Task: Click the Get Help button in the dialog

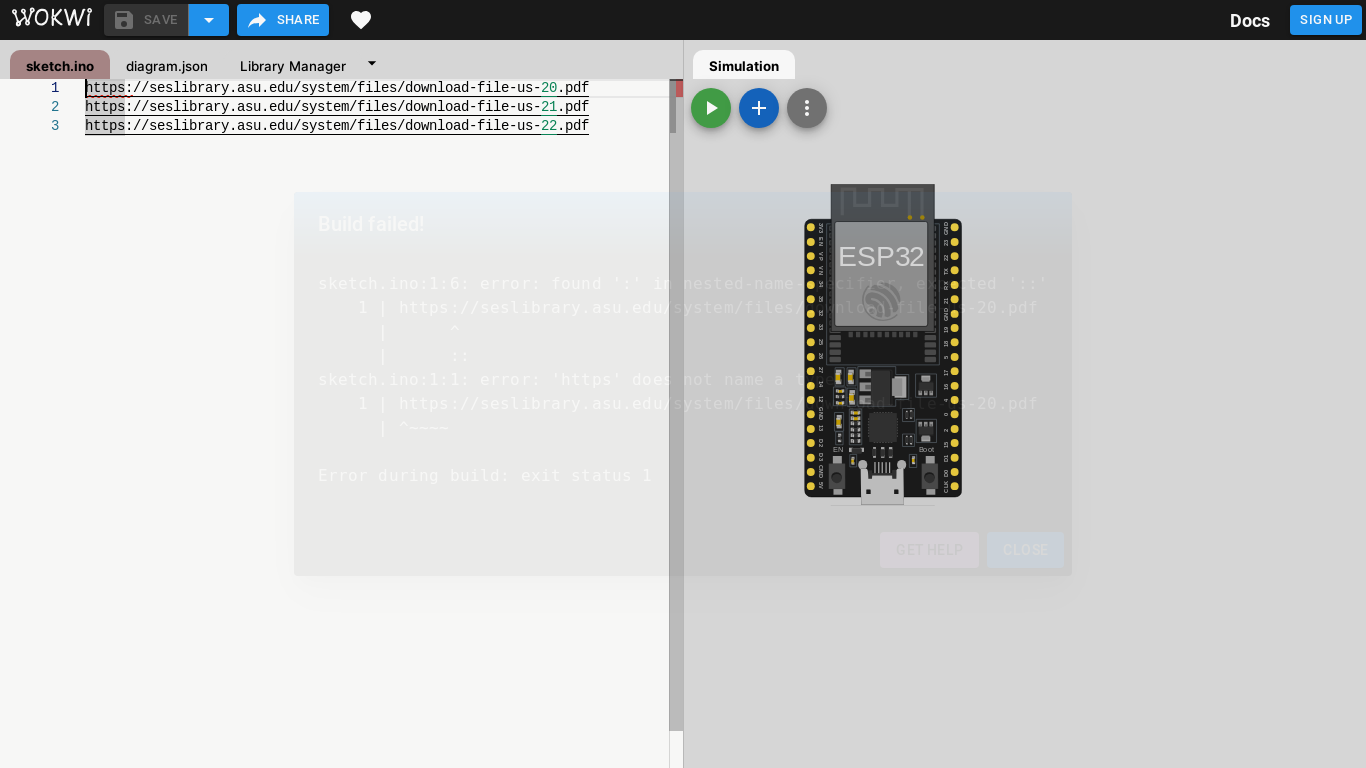Action: click(x=929, y=550)
